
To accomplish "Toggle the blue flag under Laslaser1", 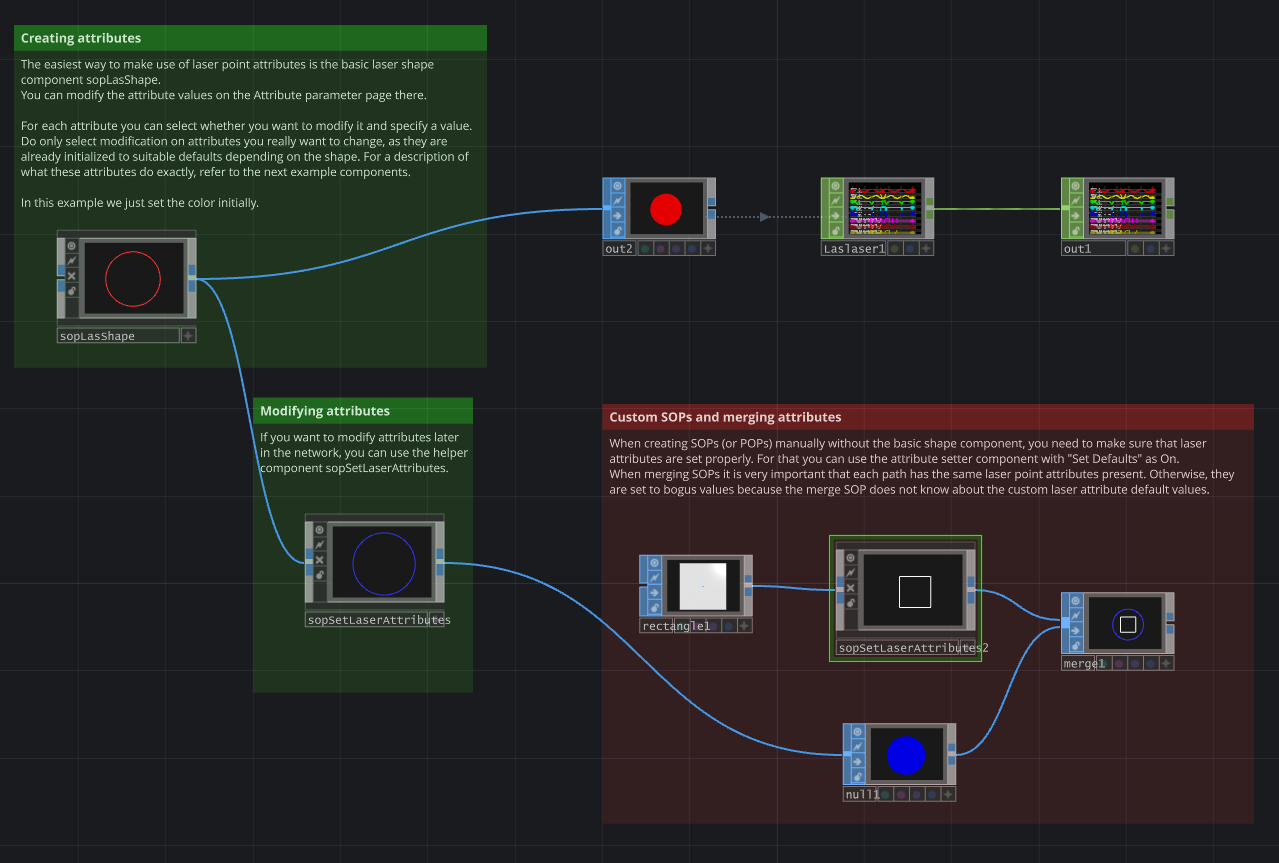I will (910, 249).
